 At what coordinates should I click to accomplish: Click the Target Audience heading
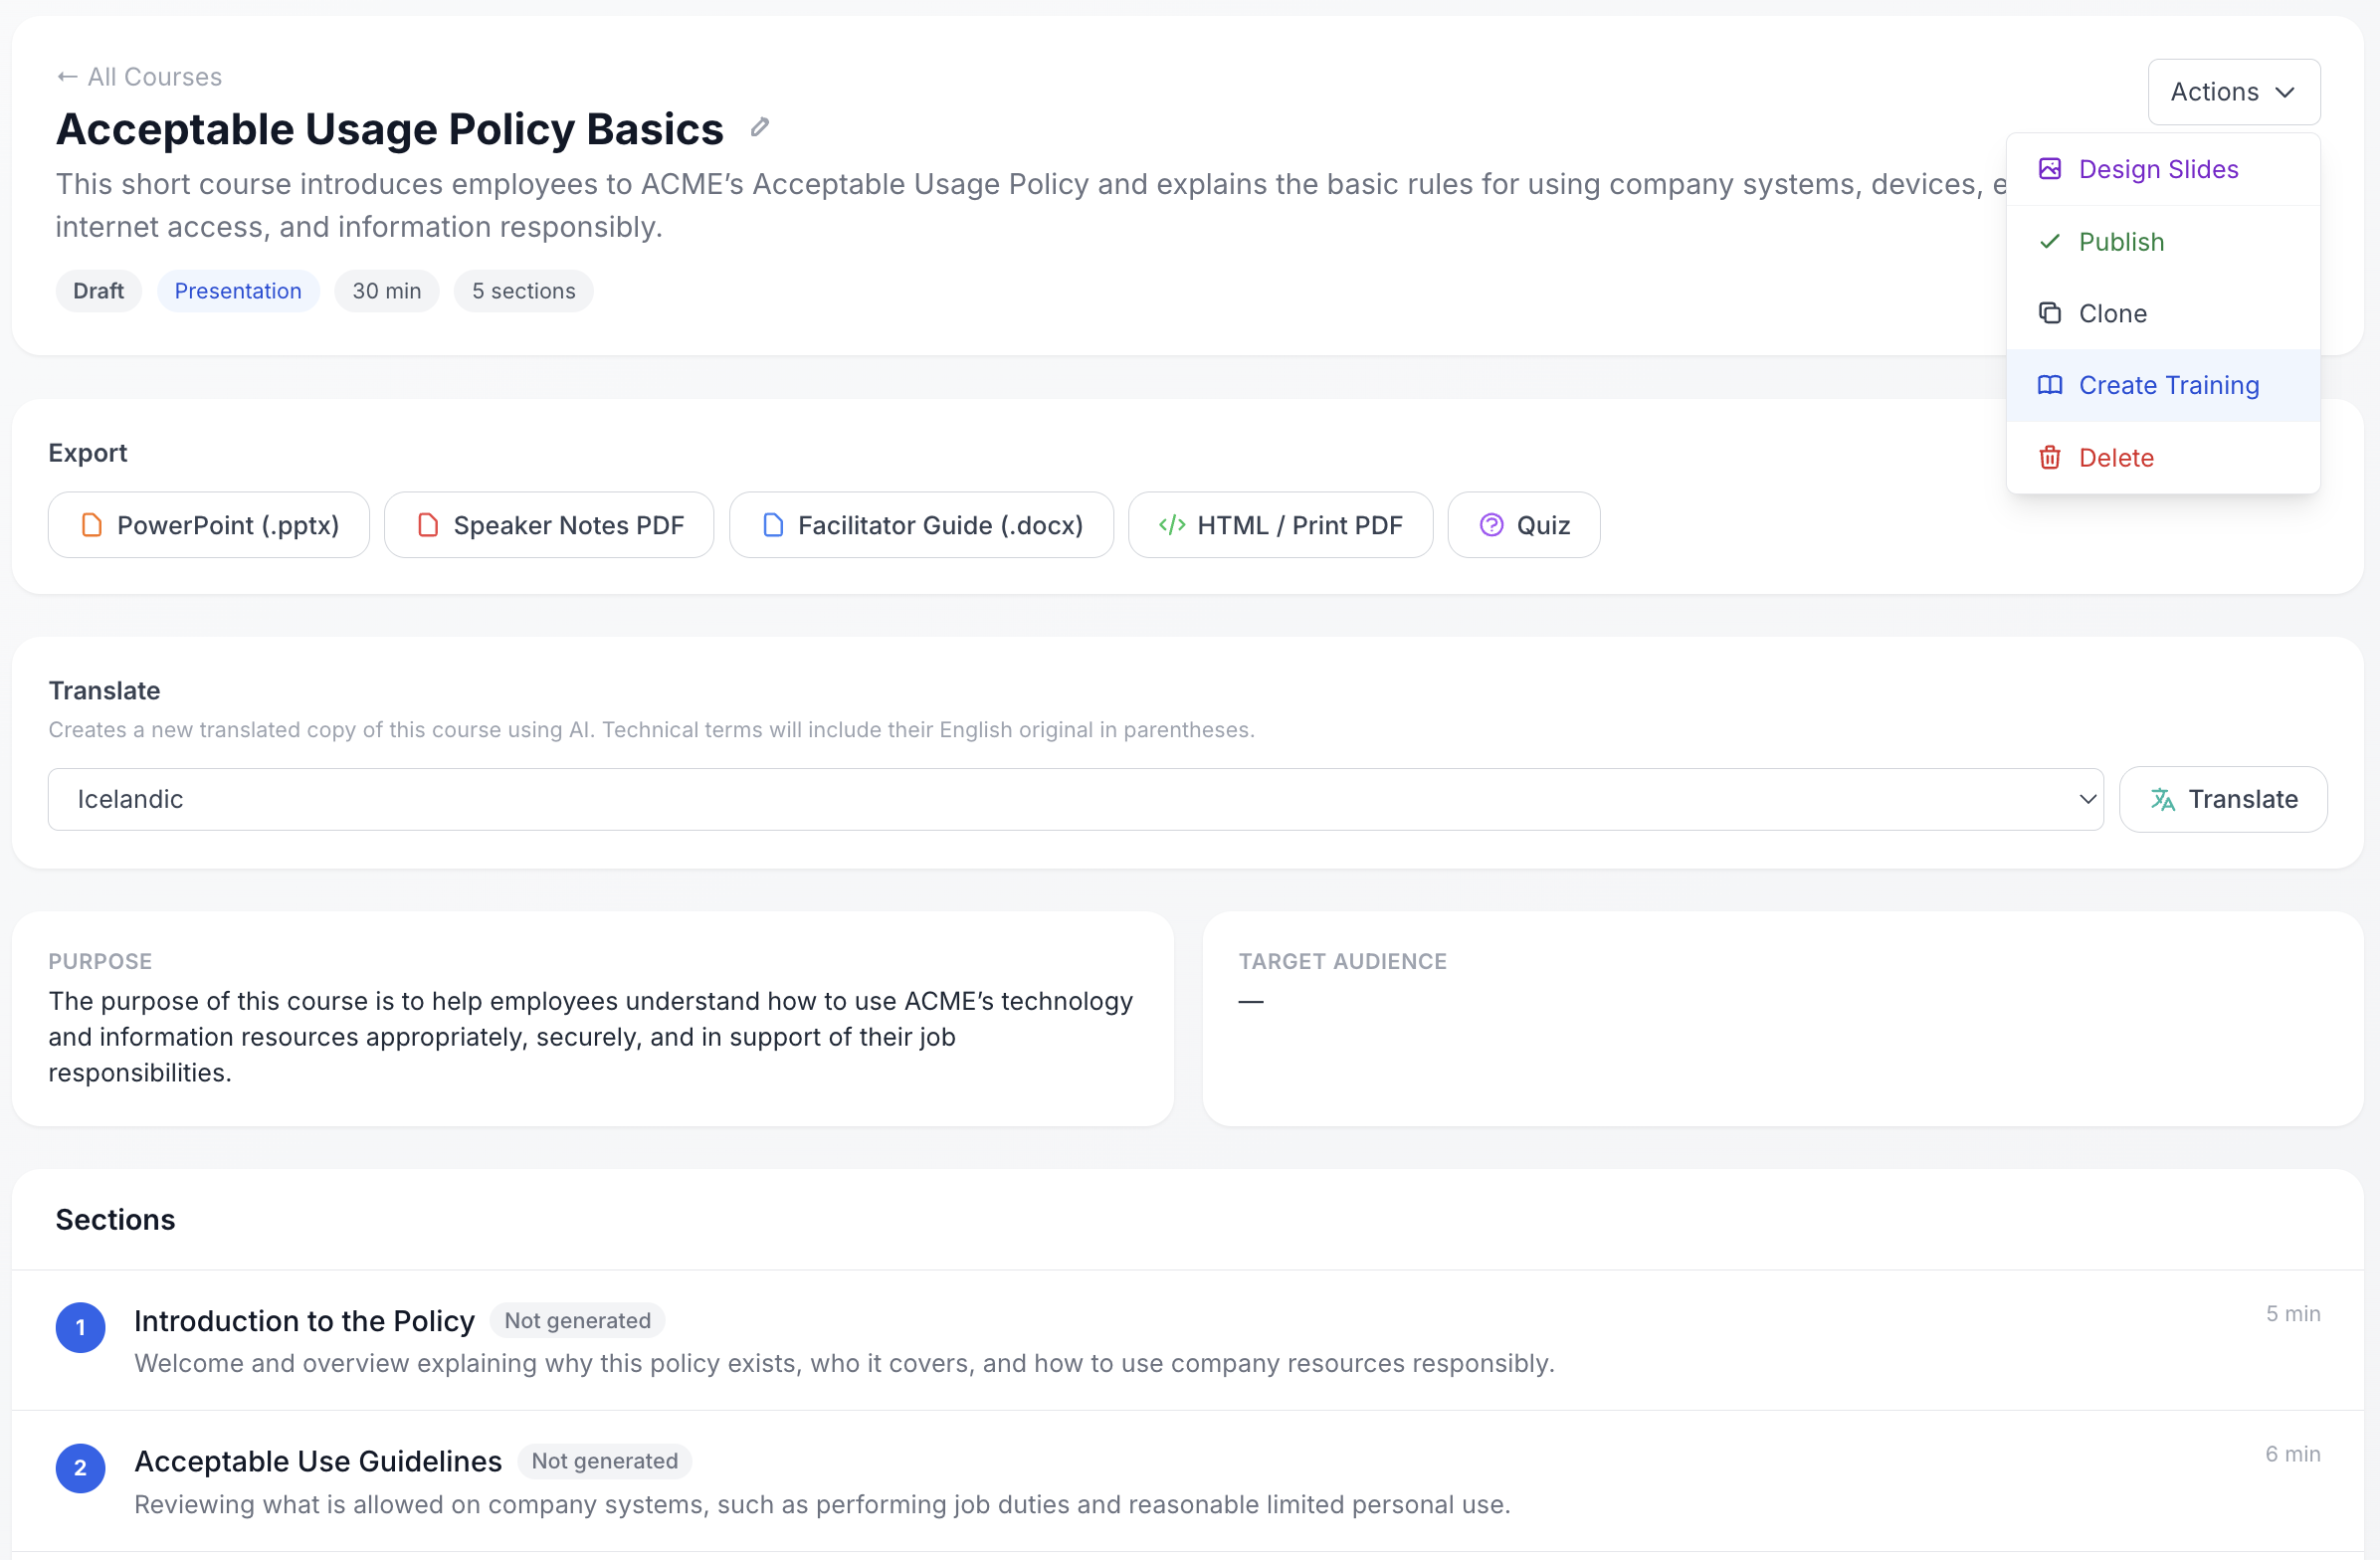pos(1342,961)
